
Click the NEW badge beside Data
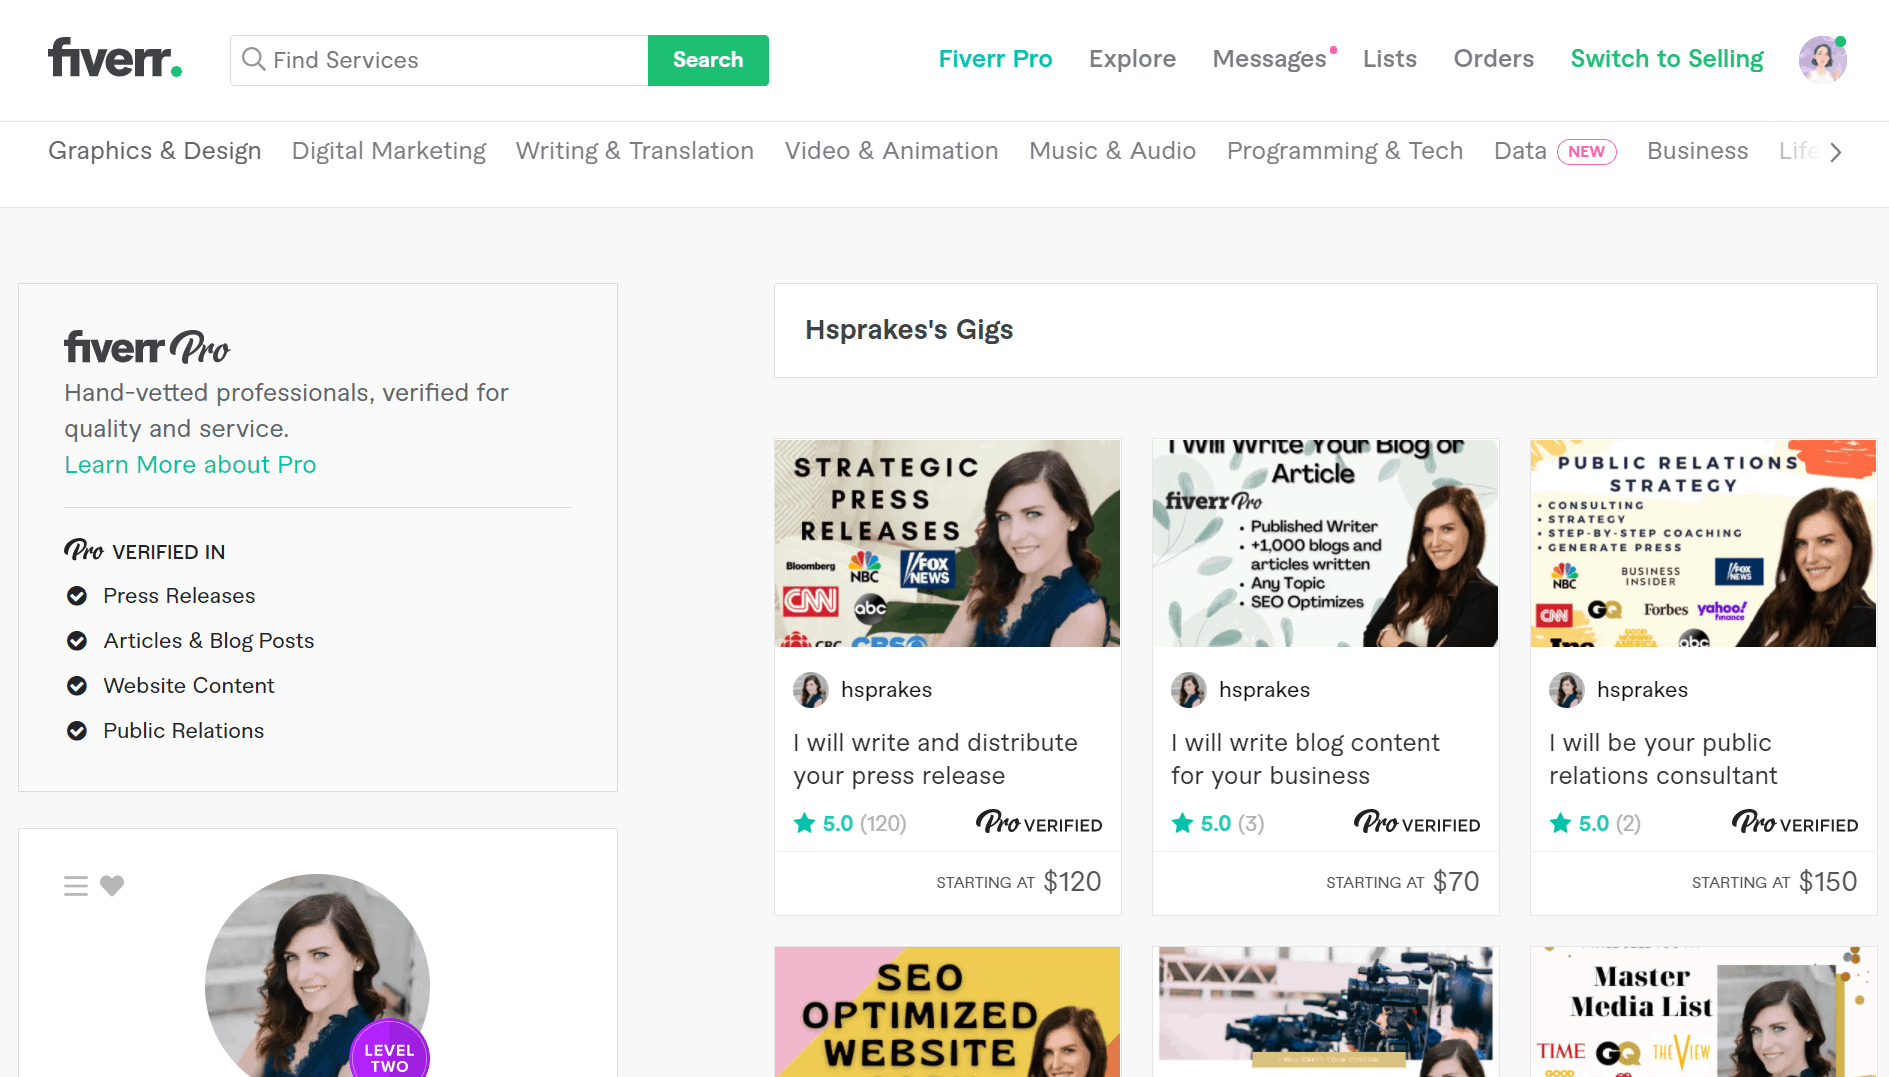coord(1586,152)
